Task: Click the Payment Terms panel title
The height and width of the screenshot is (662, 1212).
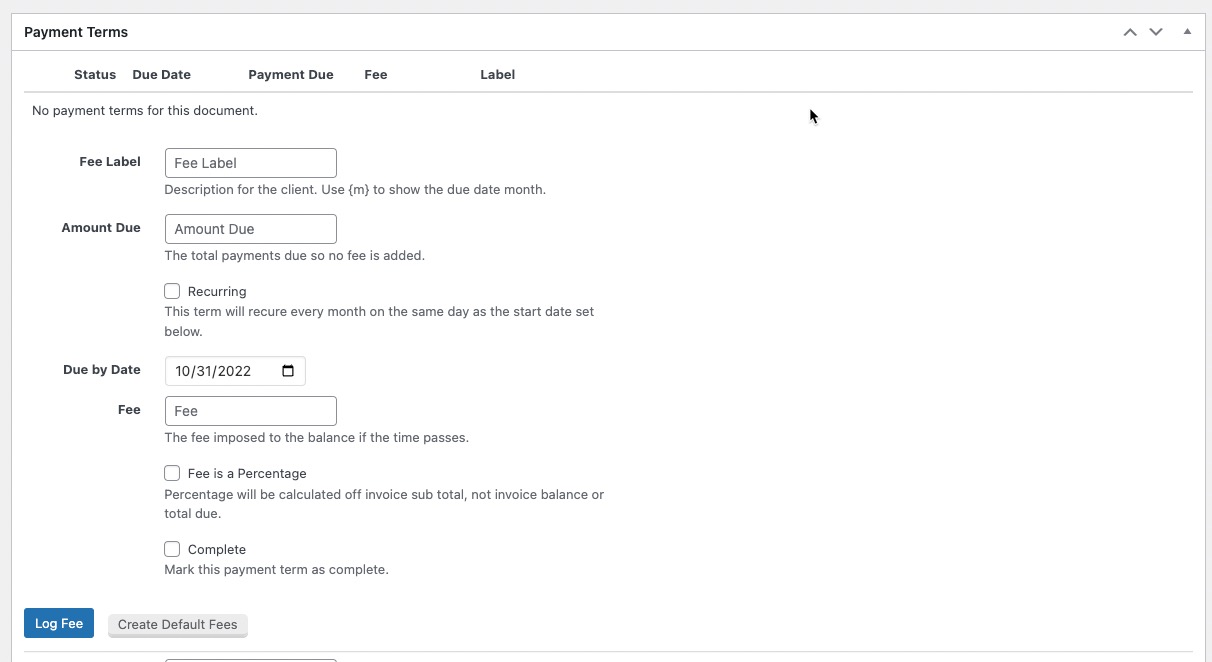Action: coord(76,32)
